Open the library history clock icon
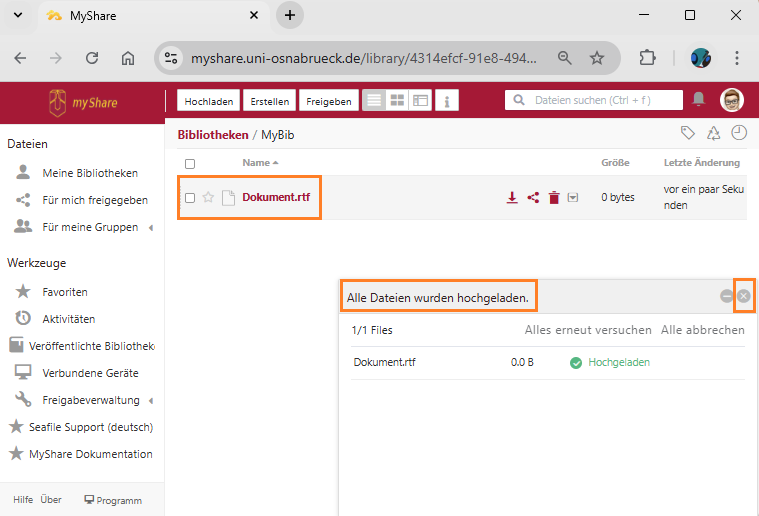This screenshot has width=759, height=516. (739, 133)
